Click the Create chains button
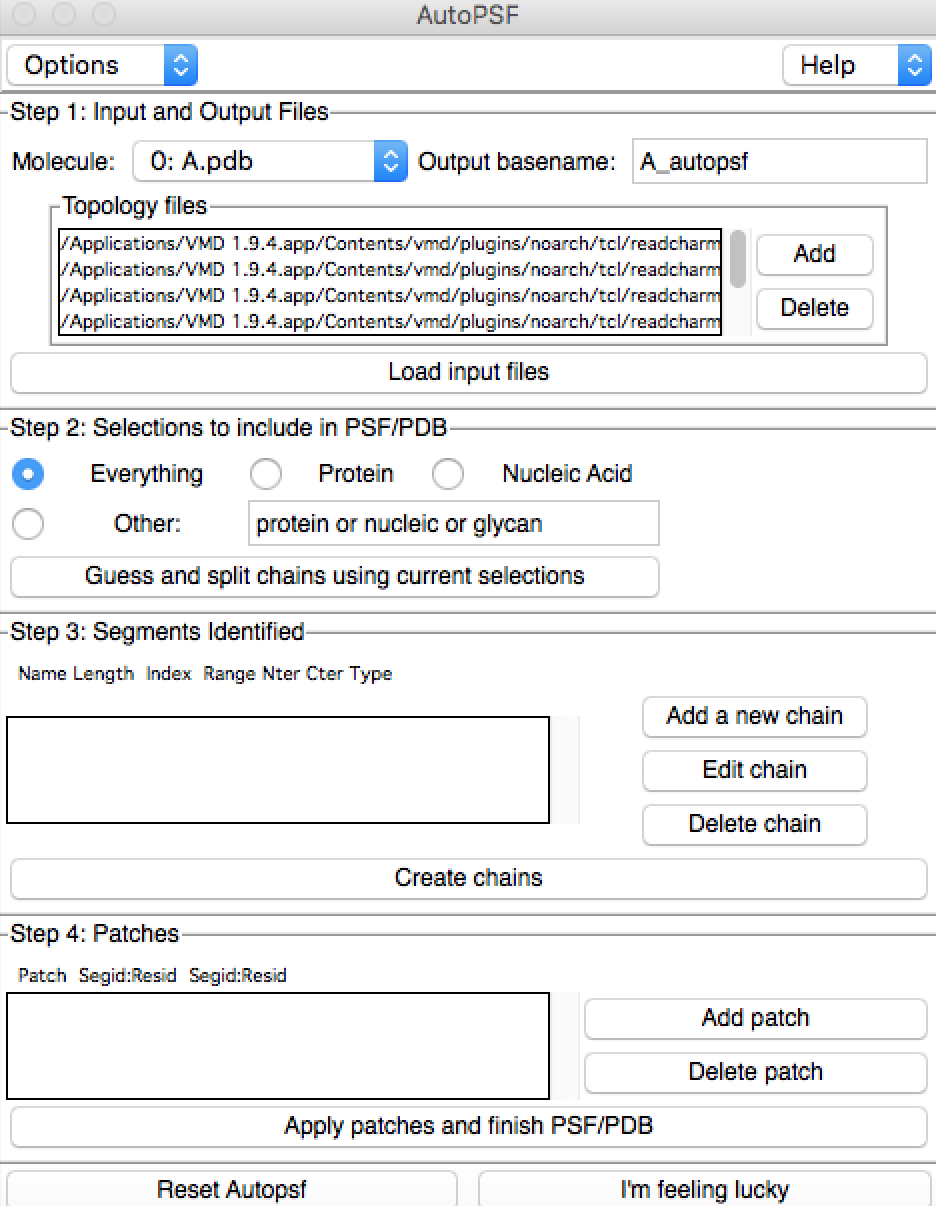The width and height of the screenshot is (936, 1206). point(468,878)
